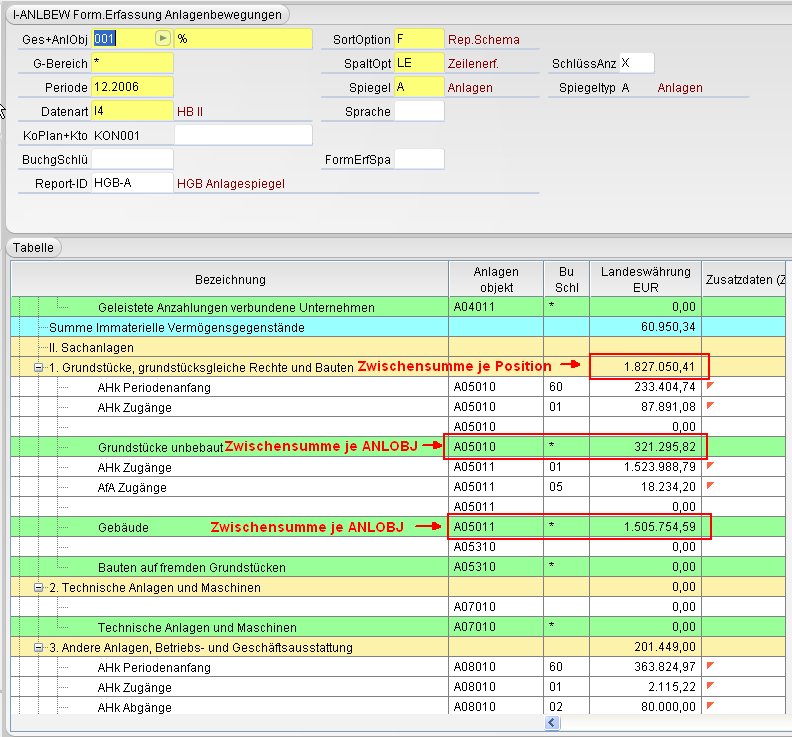
Task: Collapse the Technische Anlagen und Maschinen node
Action: click(x=38, y=587)
